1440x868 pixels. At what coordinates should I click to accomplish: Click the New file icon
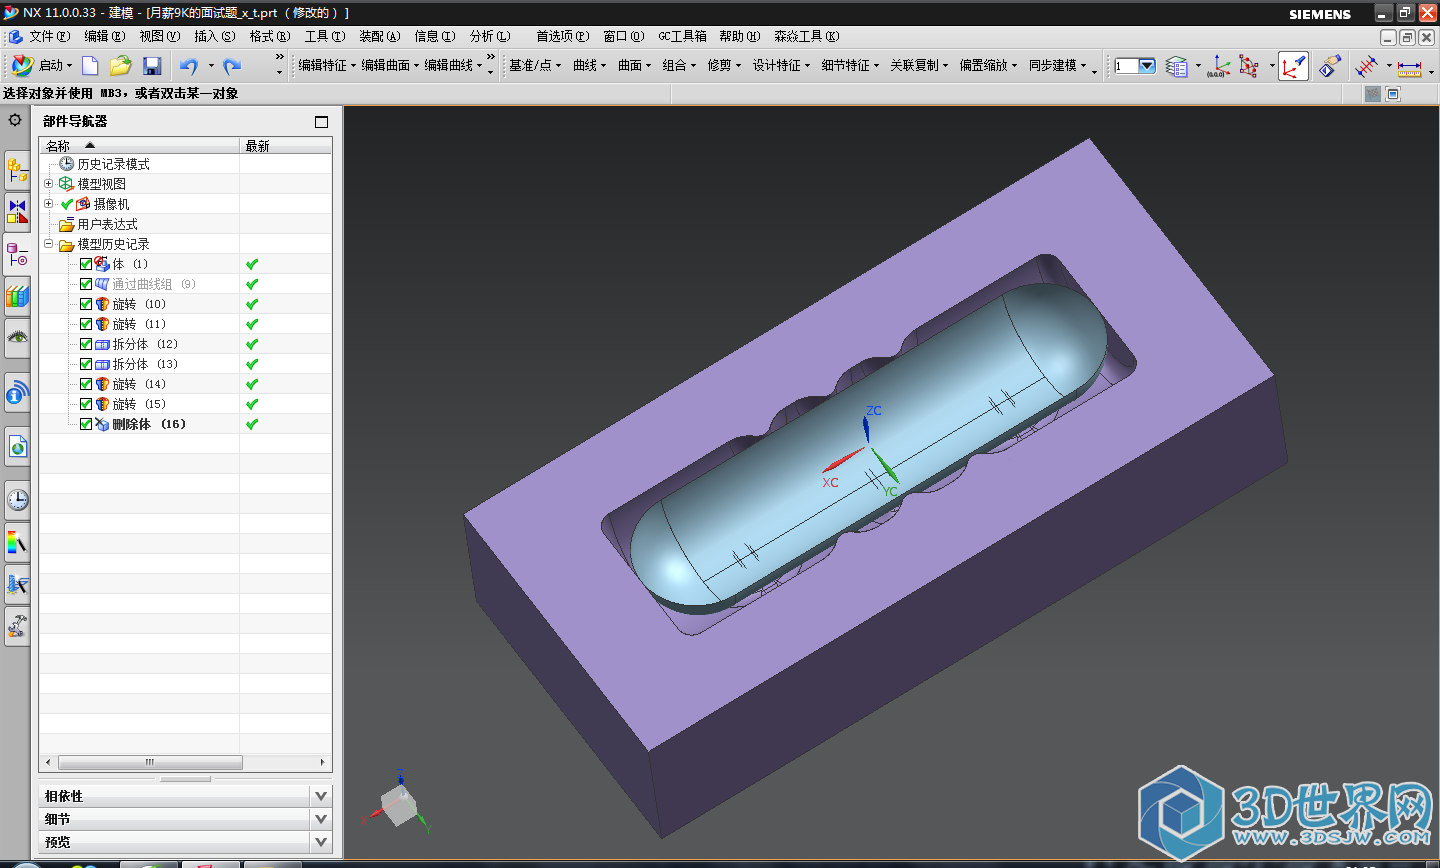[x=90, y=66]
